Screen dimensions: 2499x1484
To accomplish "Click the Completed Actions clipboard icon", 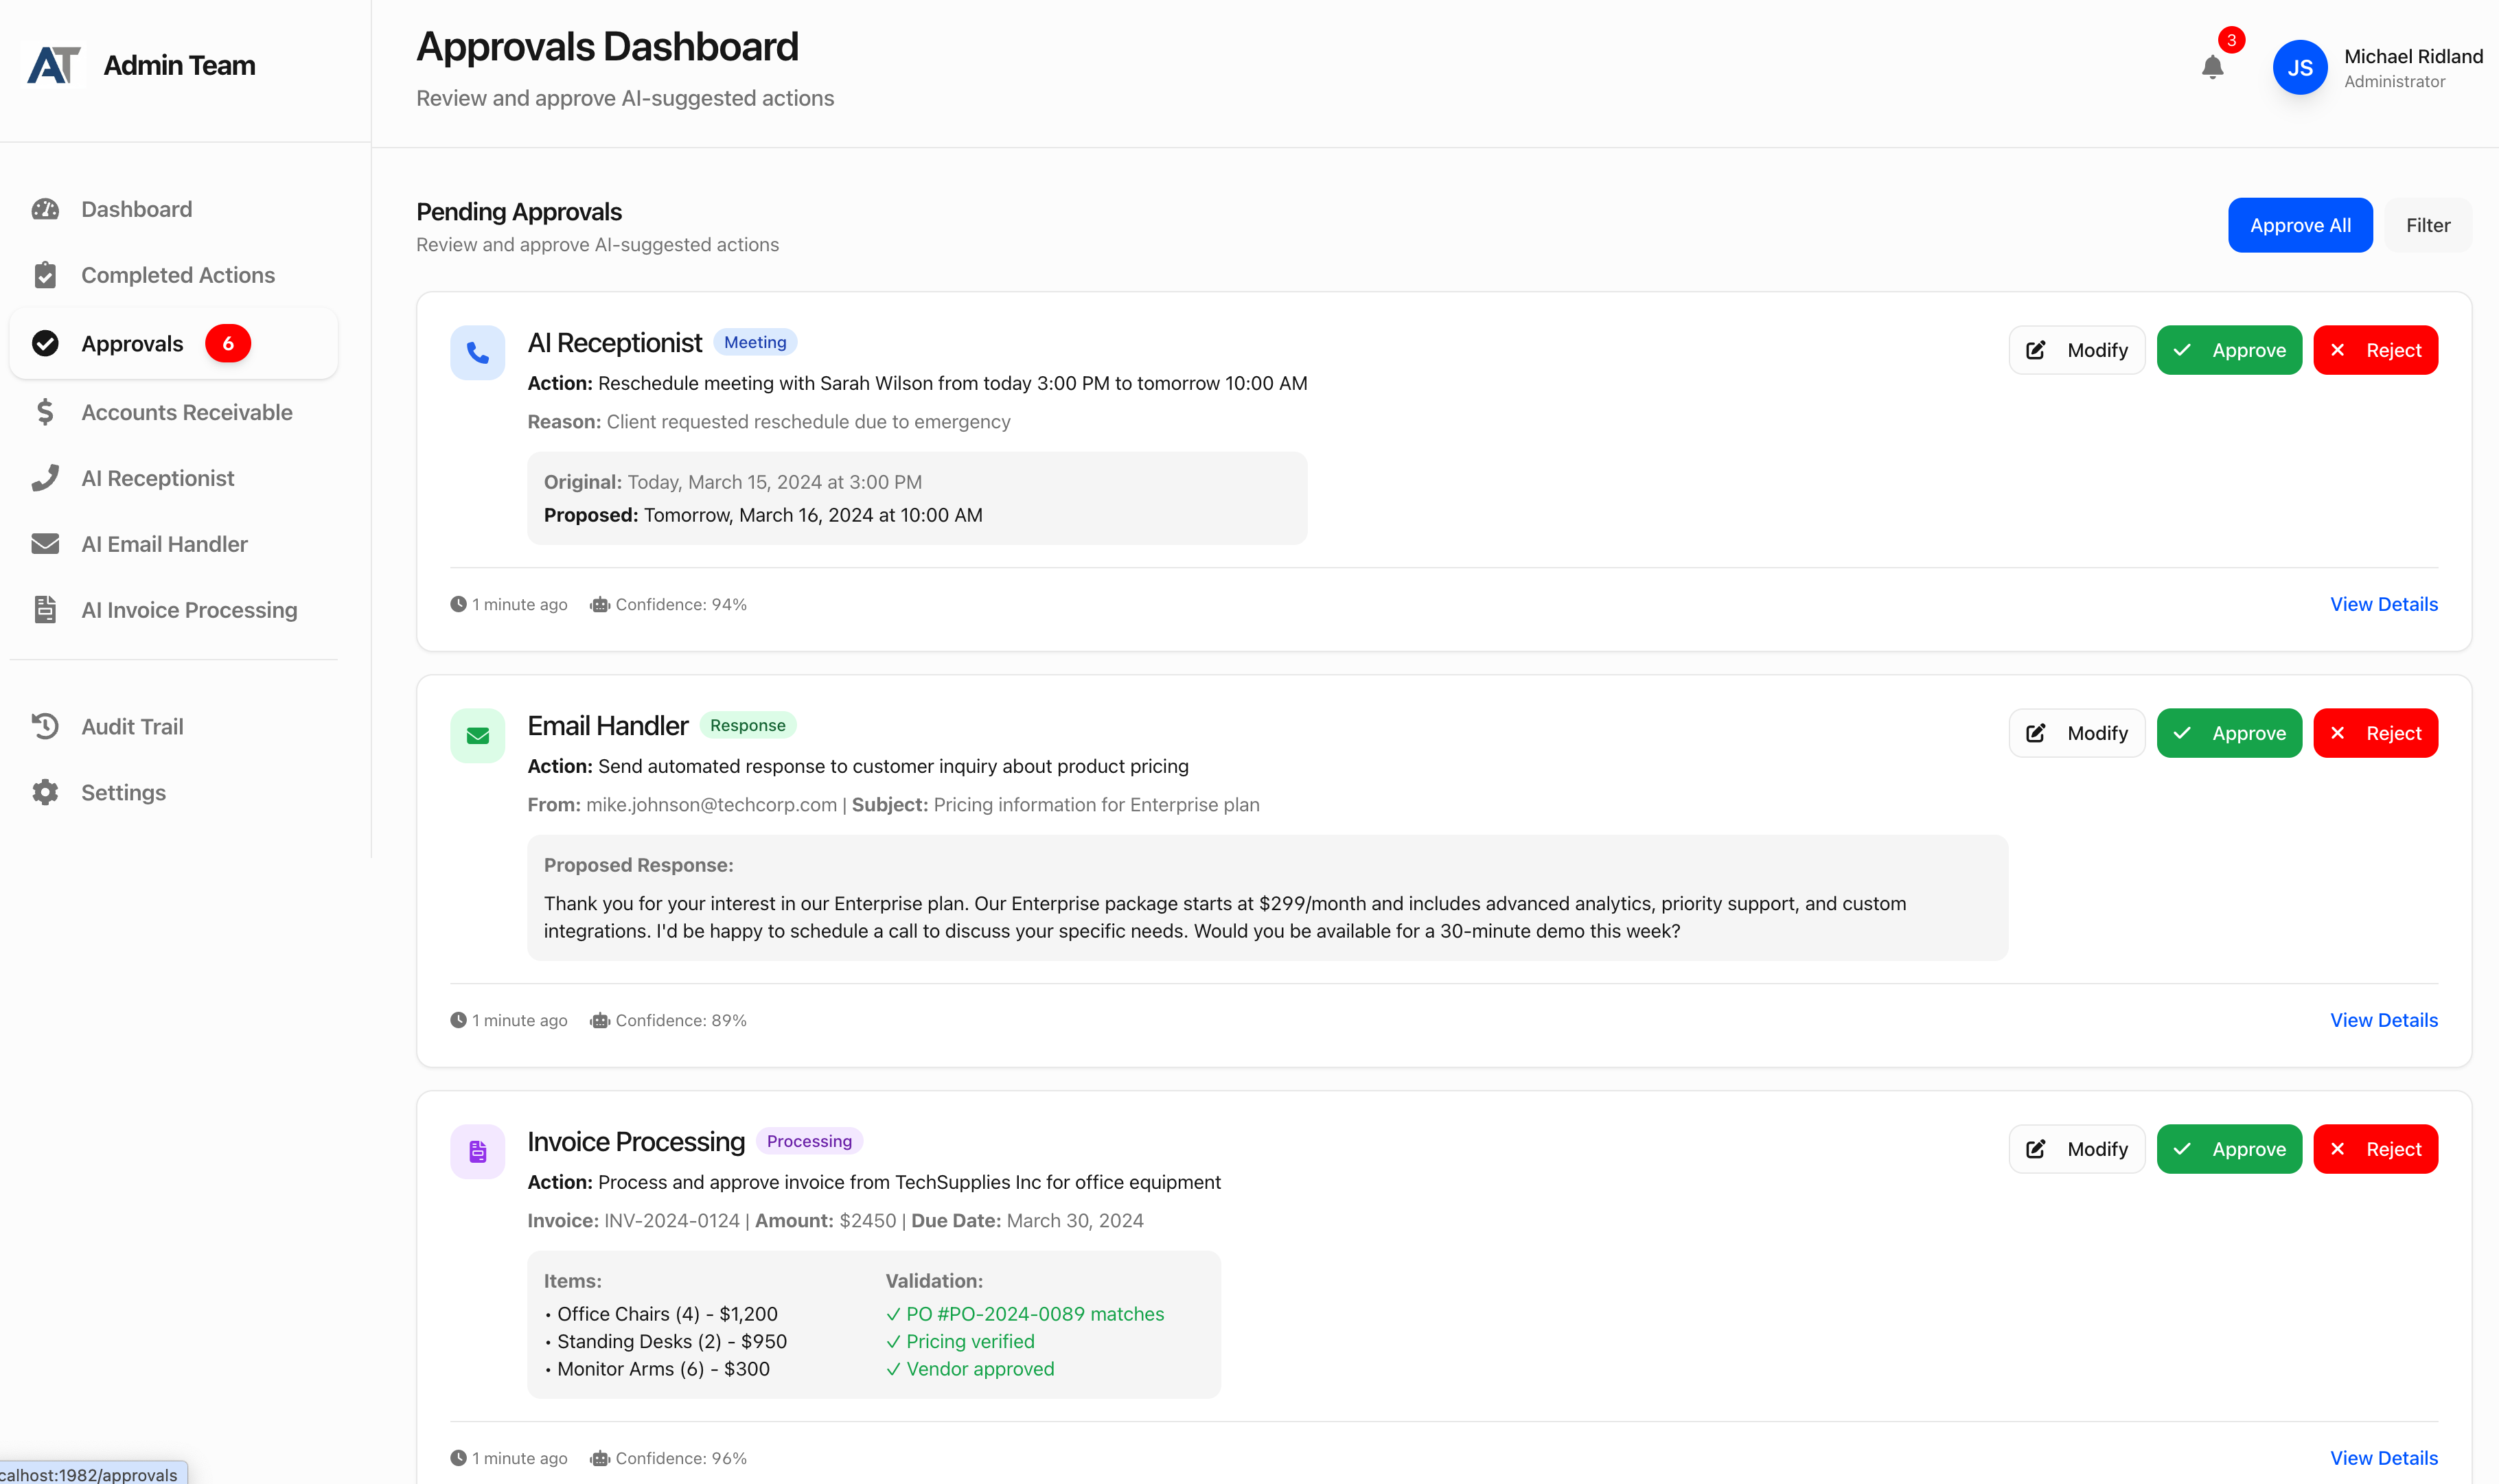I will pyautogui.click(x=46, y=274).
